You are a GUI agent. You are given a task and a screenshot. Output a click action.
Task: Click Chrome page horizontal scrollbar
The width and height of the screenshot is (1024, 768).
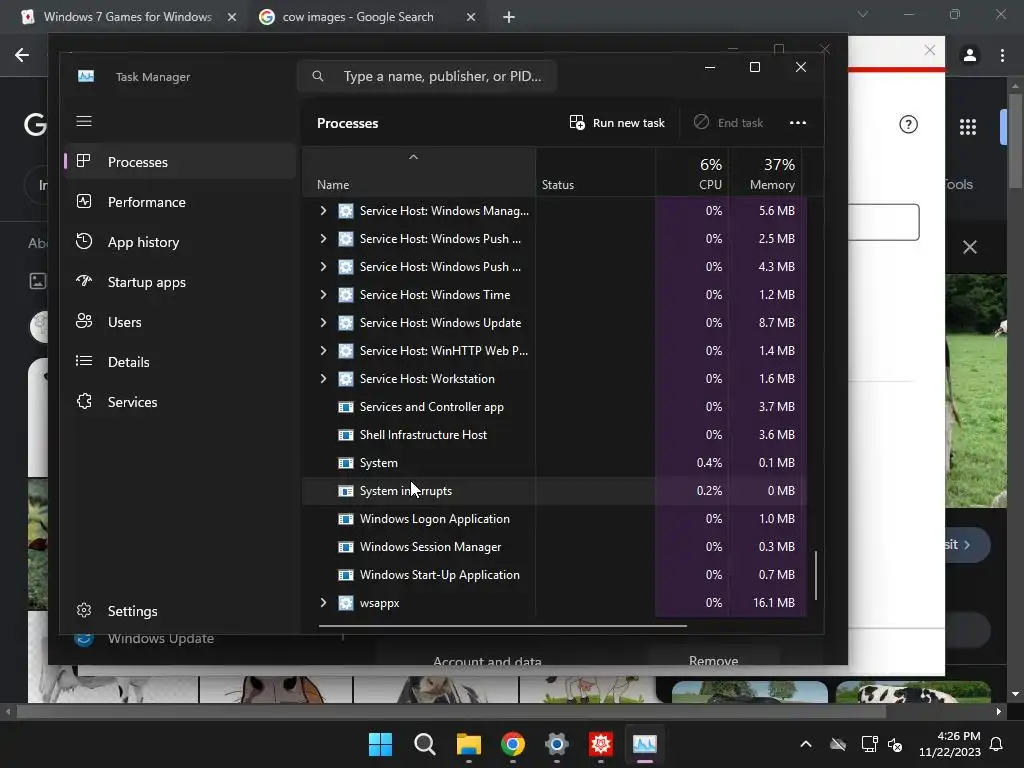point(451,712)
